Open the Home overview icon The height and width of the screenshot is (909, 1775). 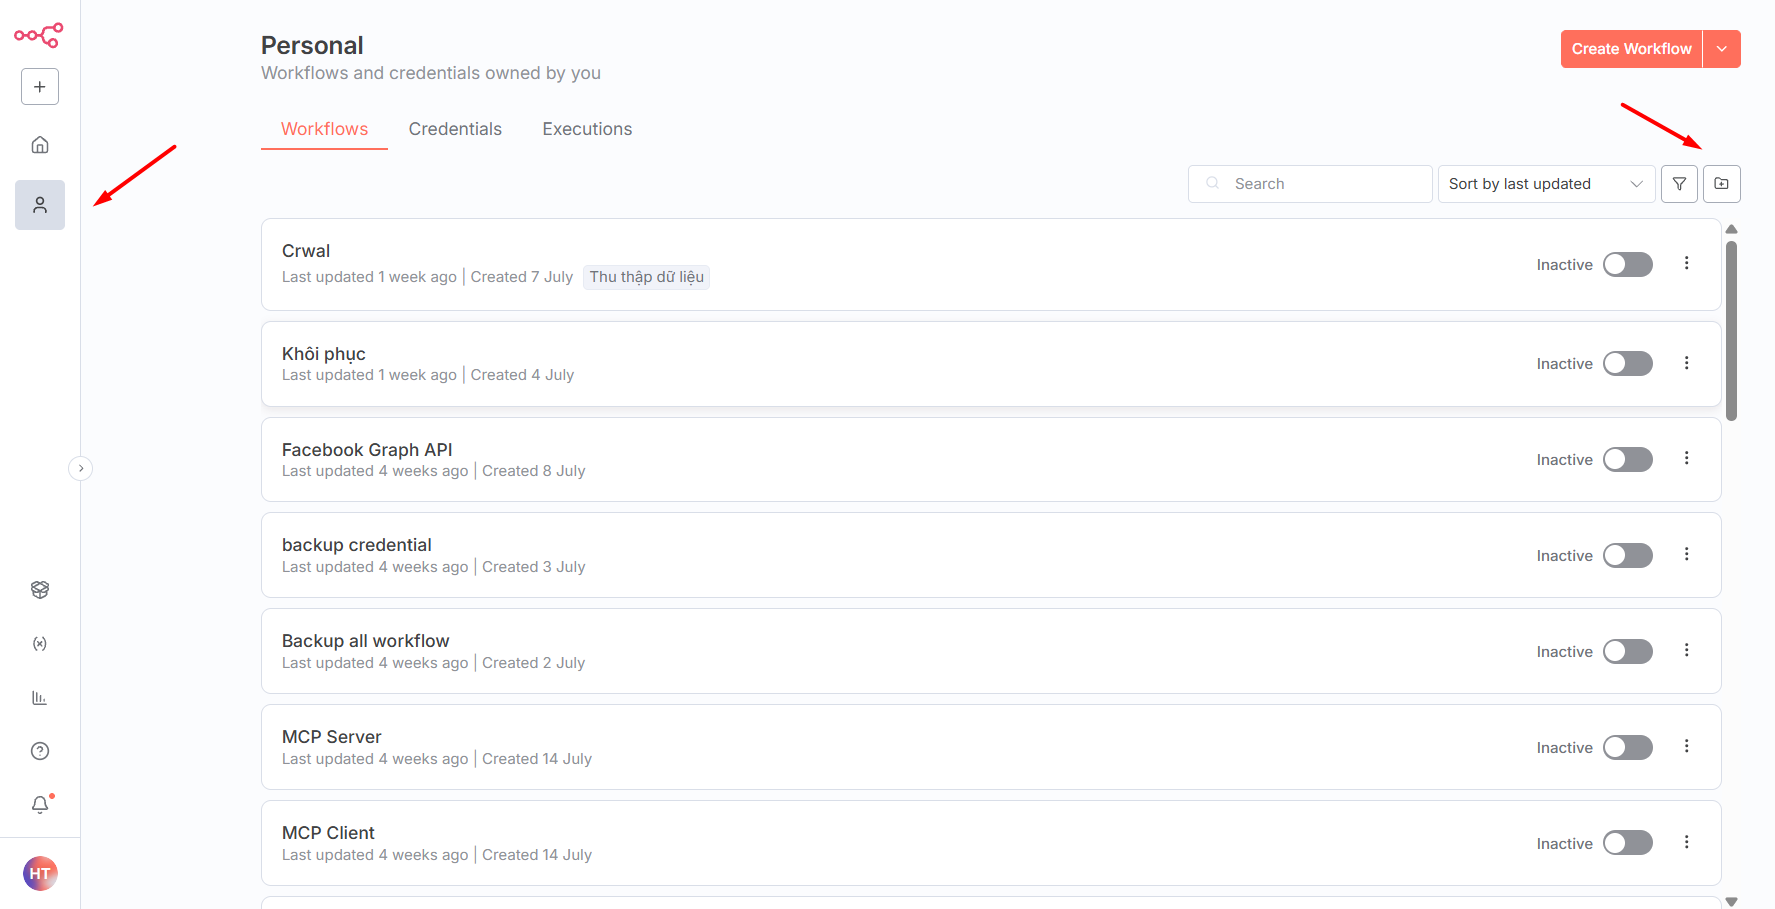pyautogui.click(x=40, y=145)
